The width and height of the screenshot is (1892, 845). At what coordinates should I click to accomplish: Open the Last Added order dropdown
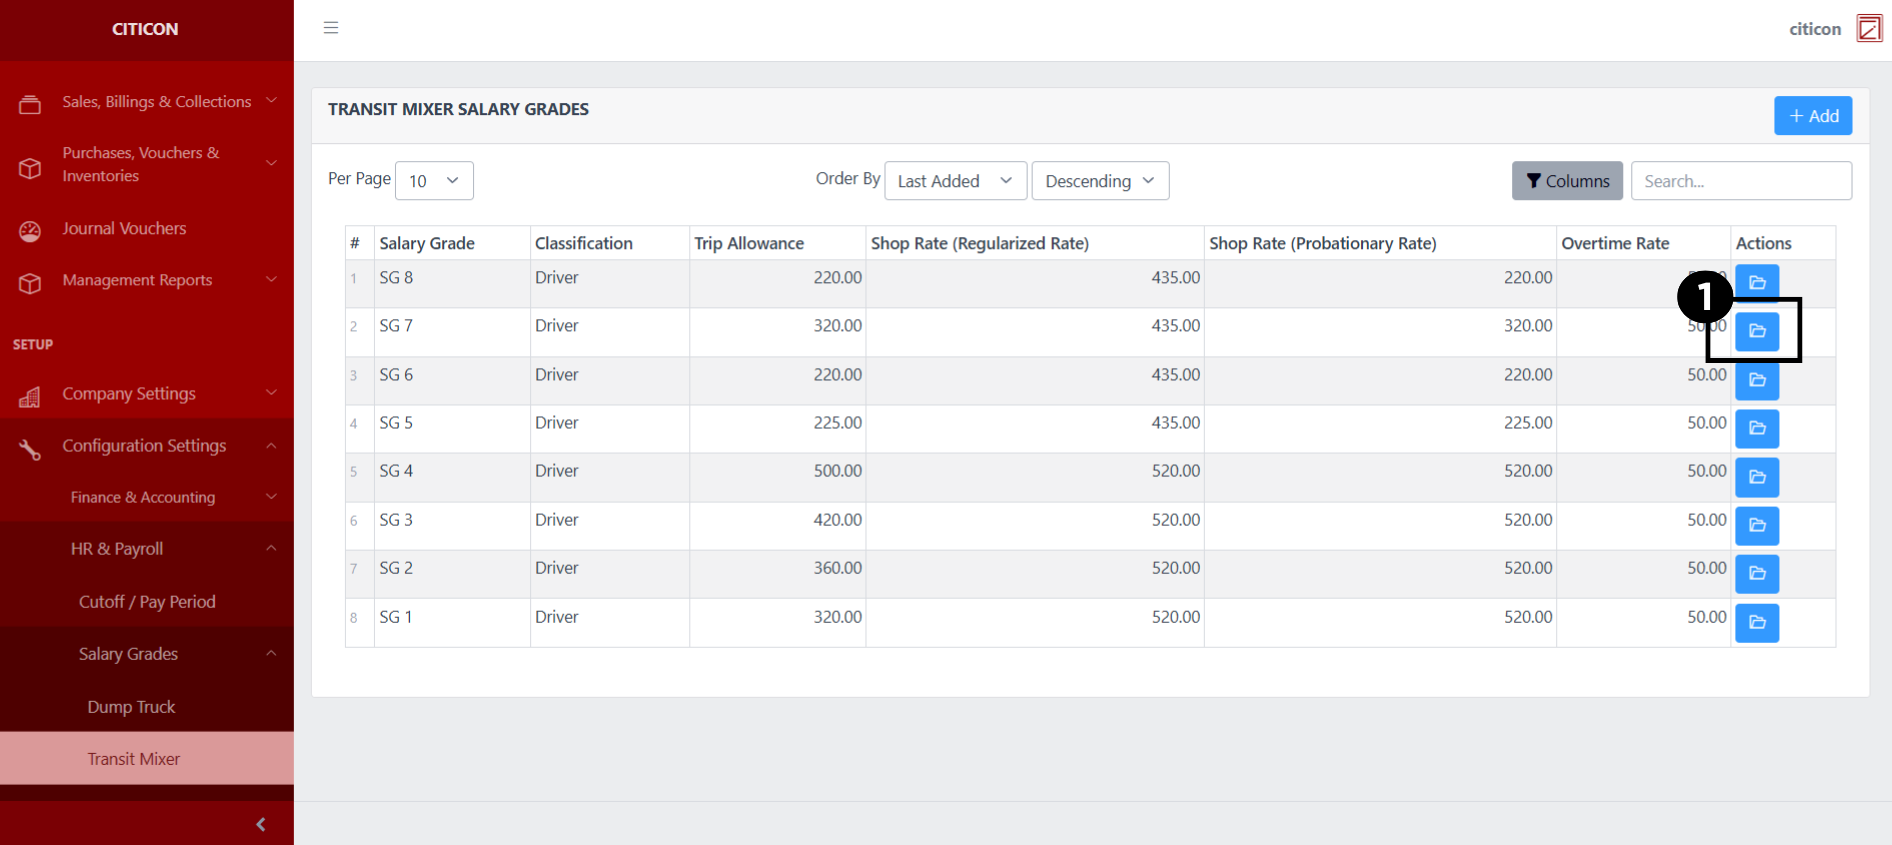pos(955,181)
